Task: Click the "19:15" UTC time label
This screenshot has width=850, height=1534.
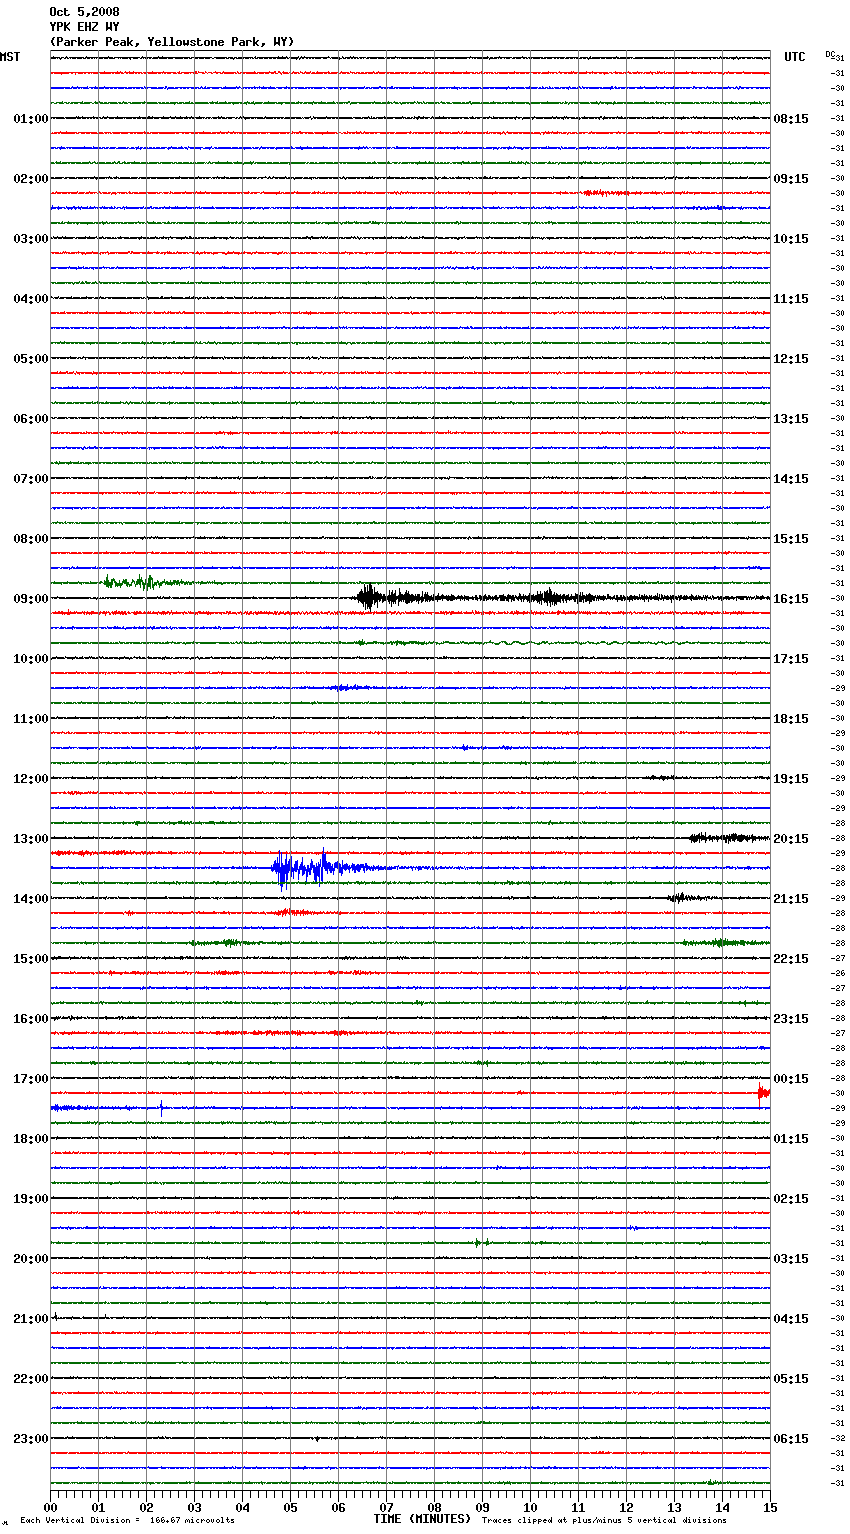Action: 791,779
